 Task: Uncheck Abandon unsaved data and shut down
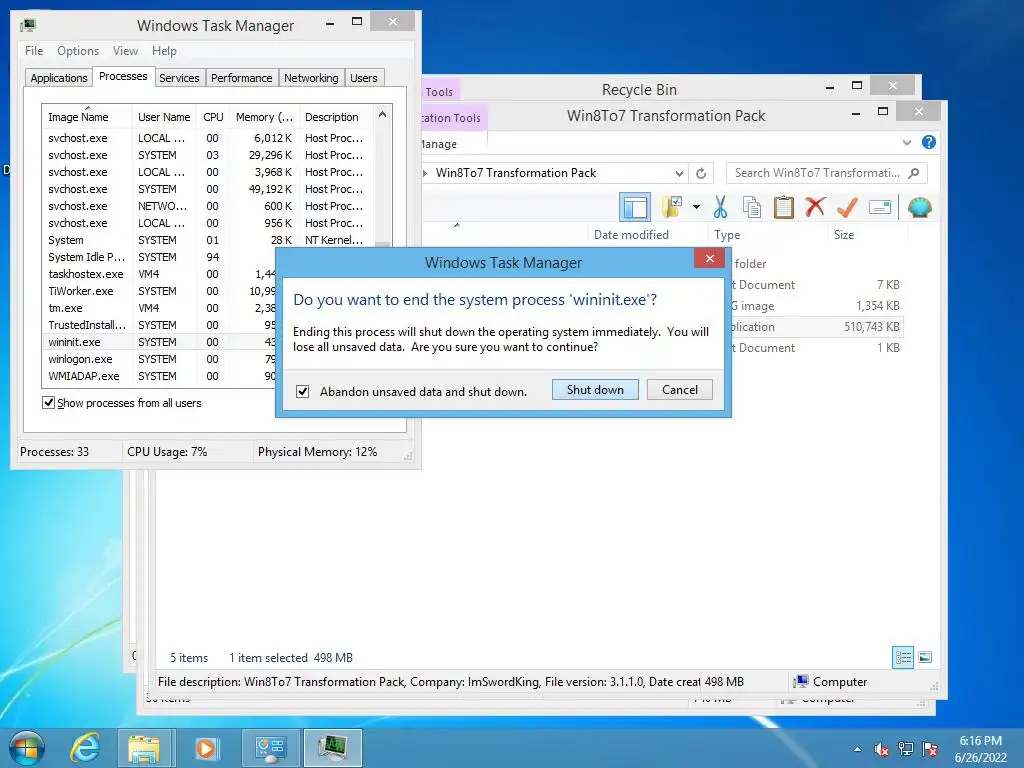[x=302, y=391]
